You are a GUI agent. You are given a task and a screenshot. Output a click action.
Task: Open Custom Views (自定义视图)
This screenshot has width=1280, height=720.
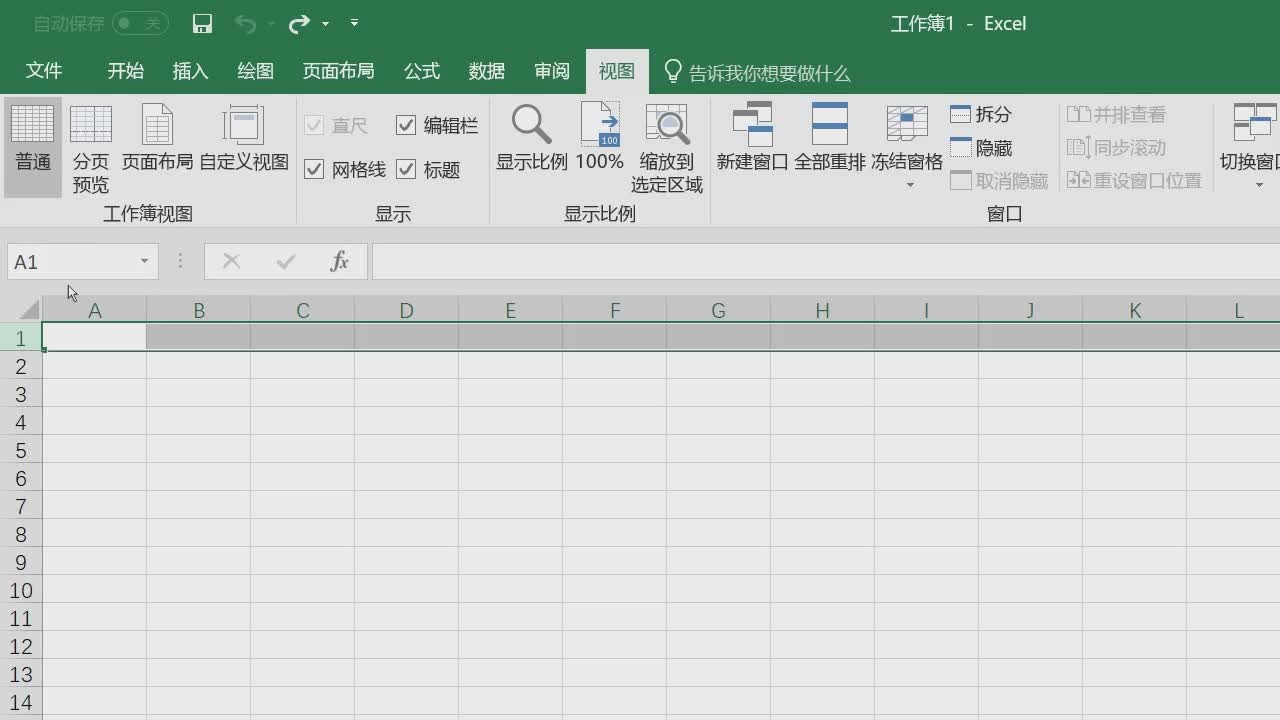(x=243, y=138)
